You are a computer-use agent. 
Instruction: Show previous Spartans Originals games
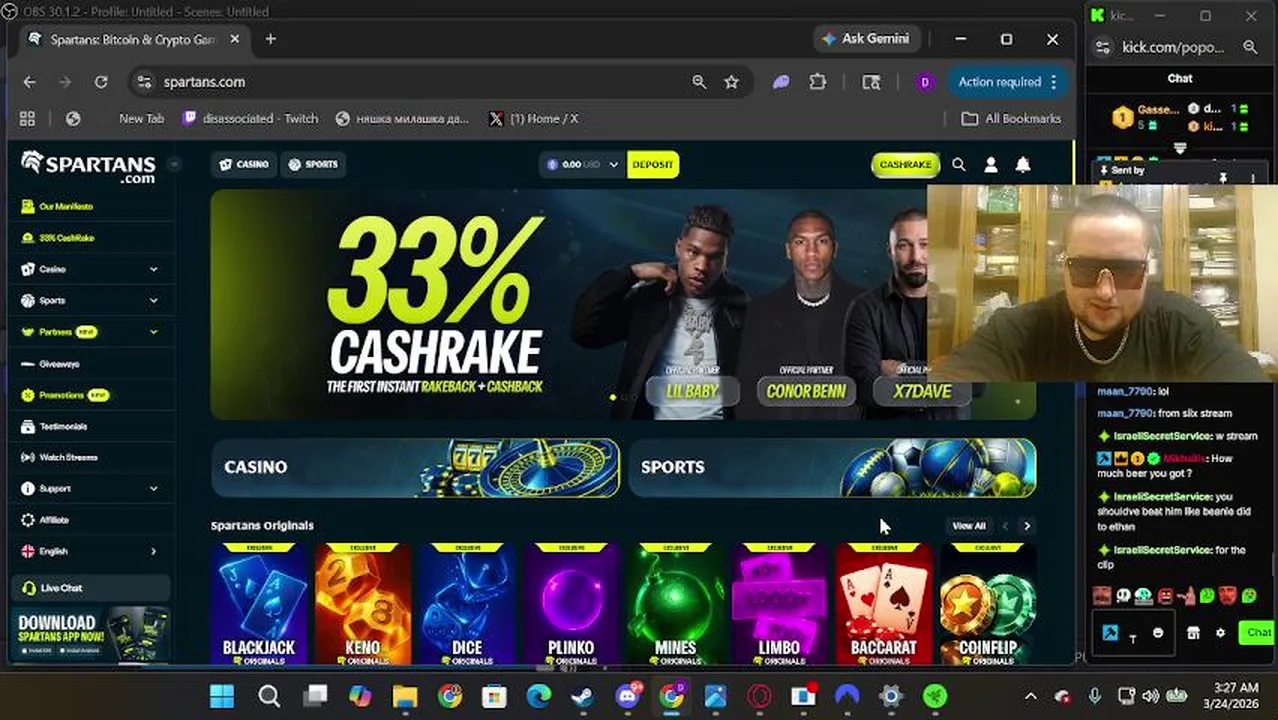(x=1005, y=526)
